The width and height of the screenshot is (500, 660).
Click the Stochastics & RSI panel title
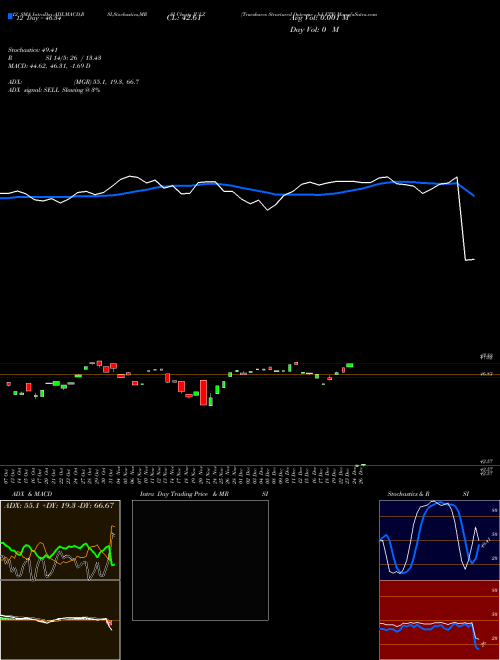pos(428,494)
